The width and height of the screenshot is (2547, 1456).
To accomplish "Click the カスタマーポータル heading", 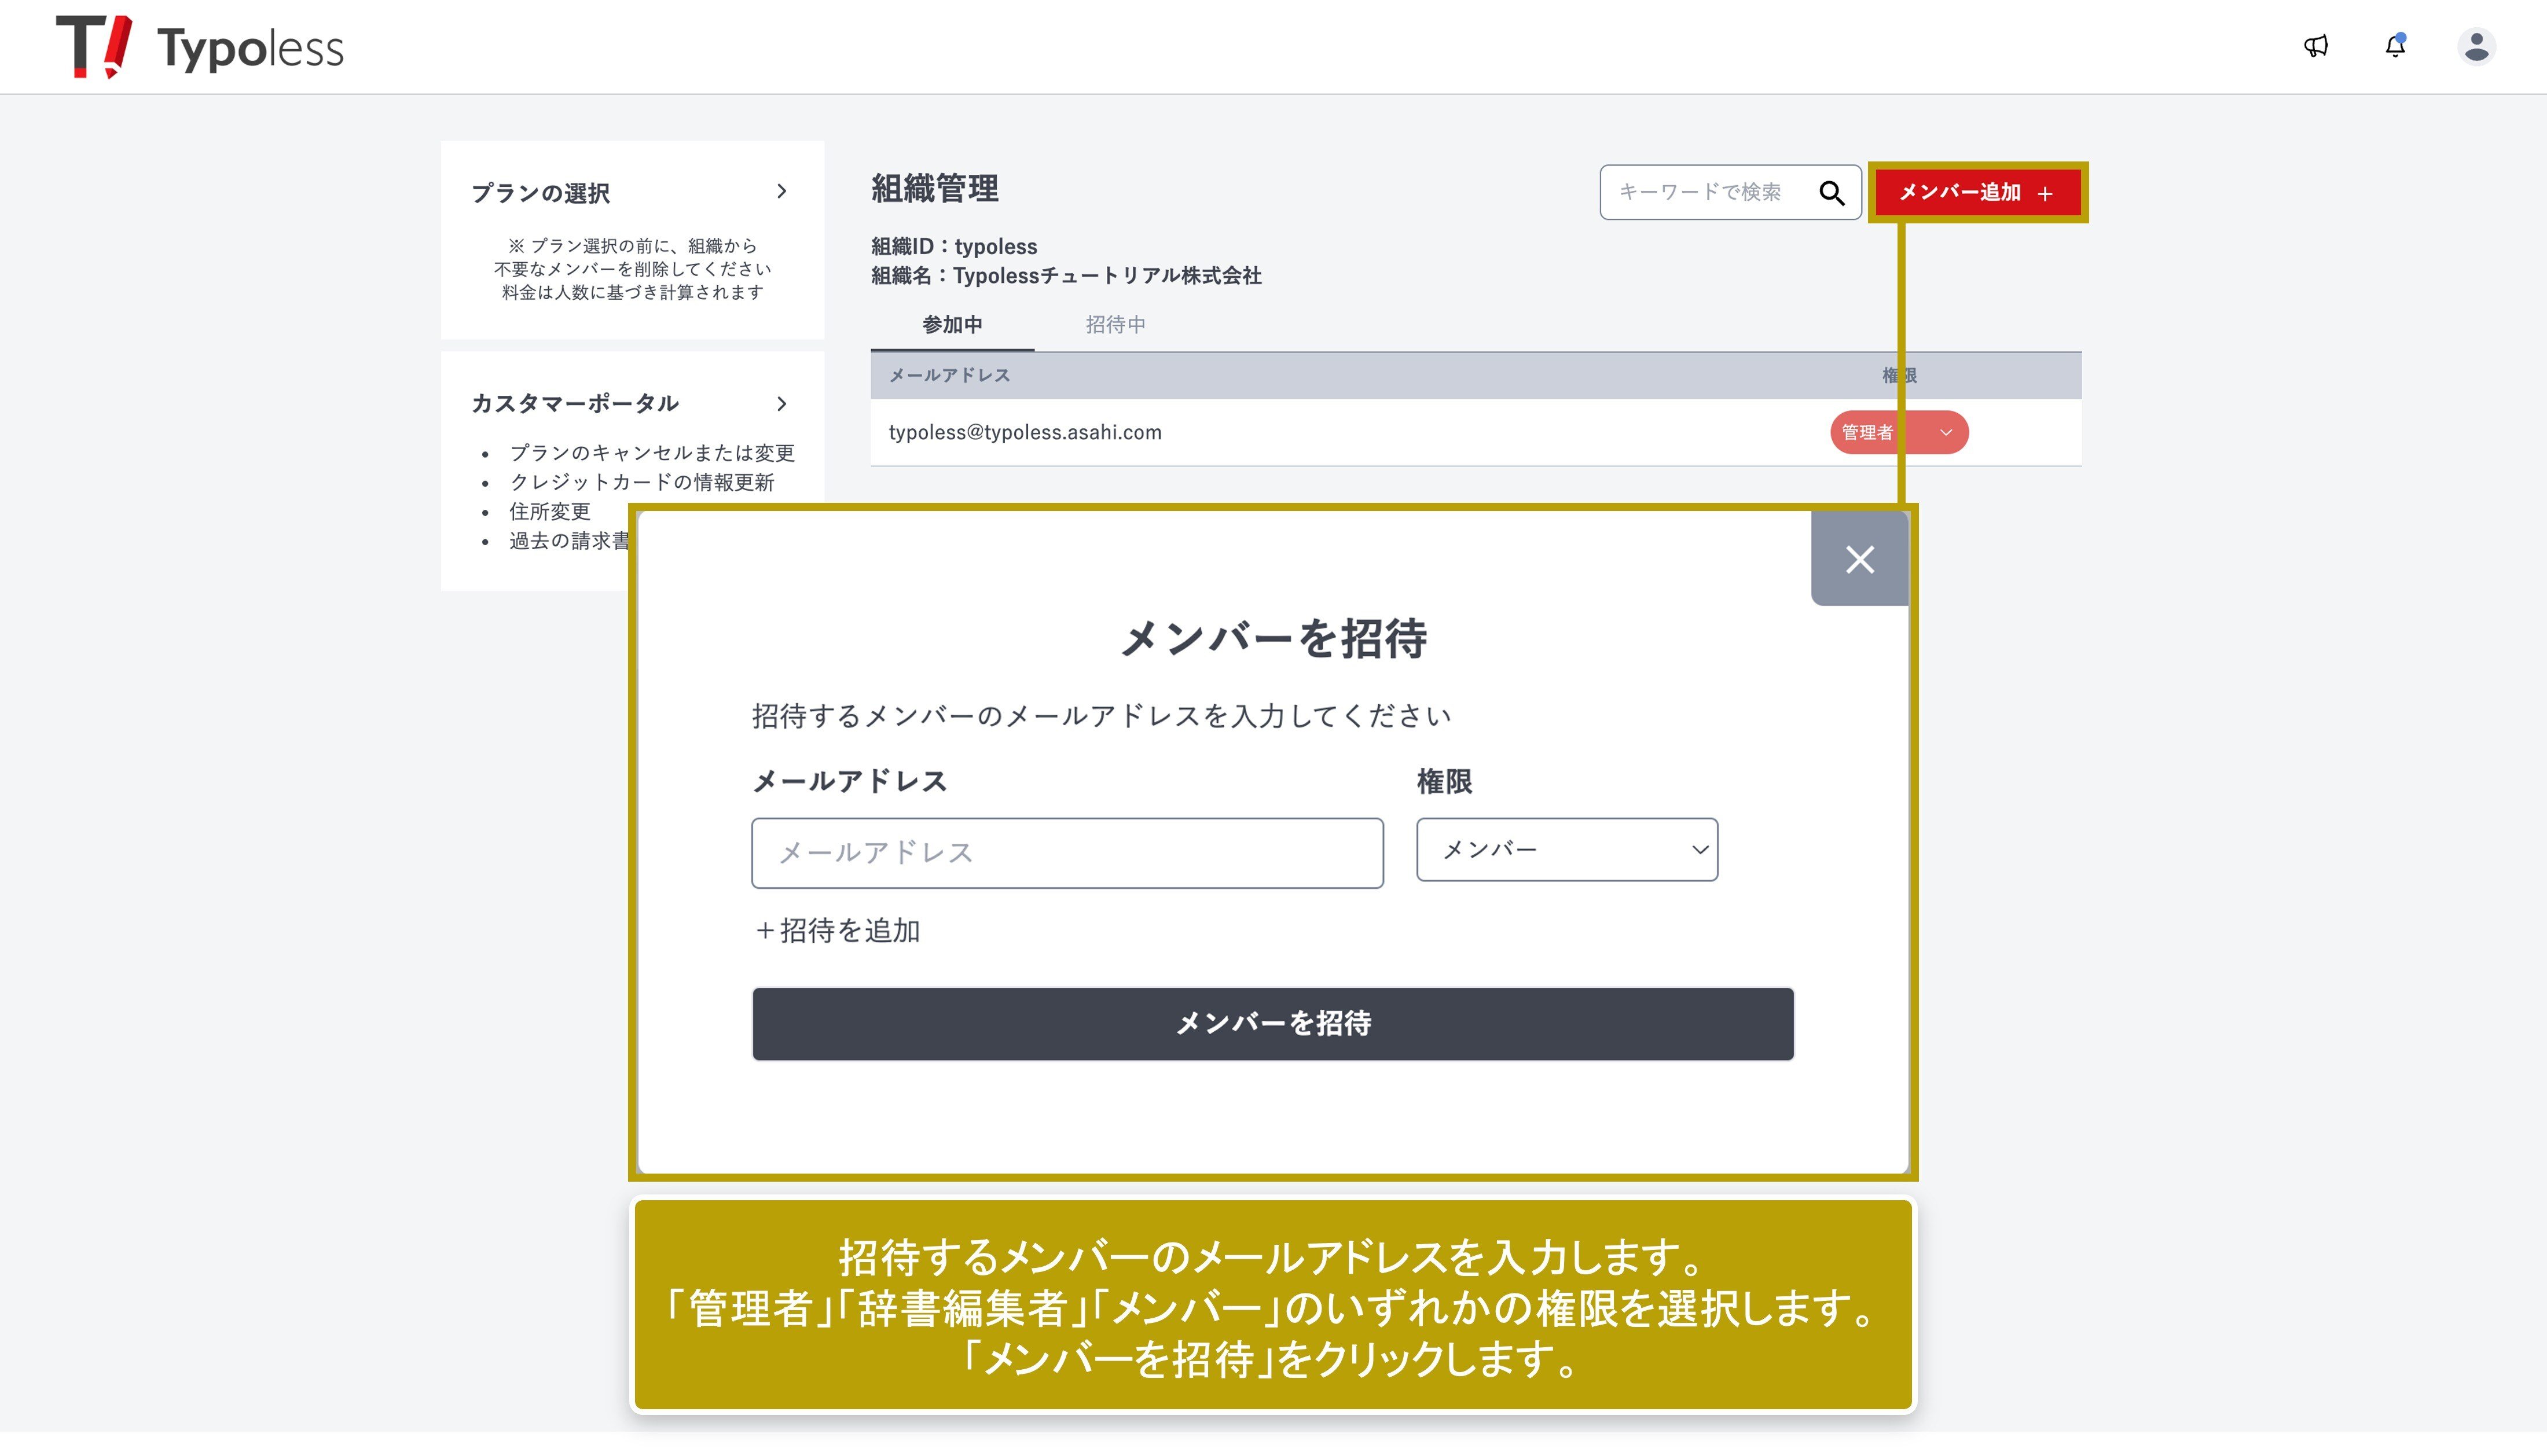I will [575, 403].
